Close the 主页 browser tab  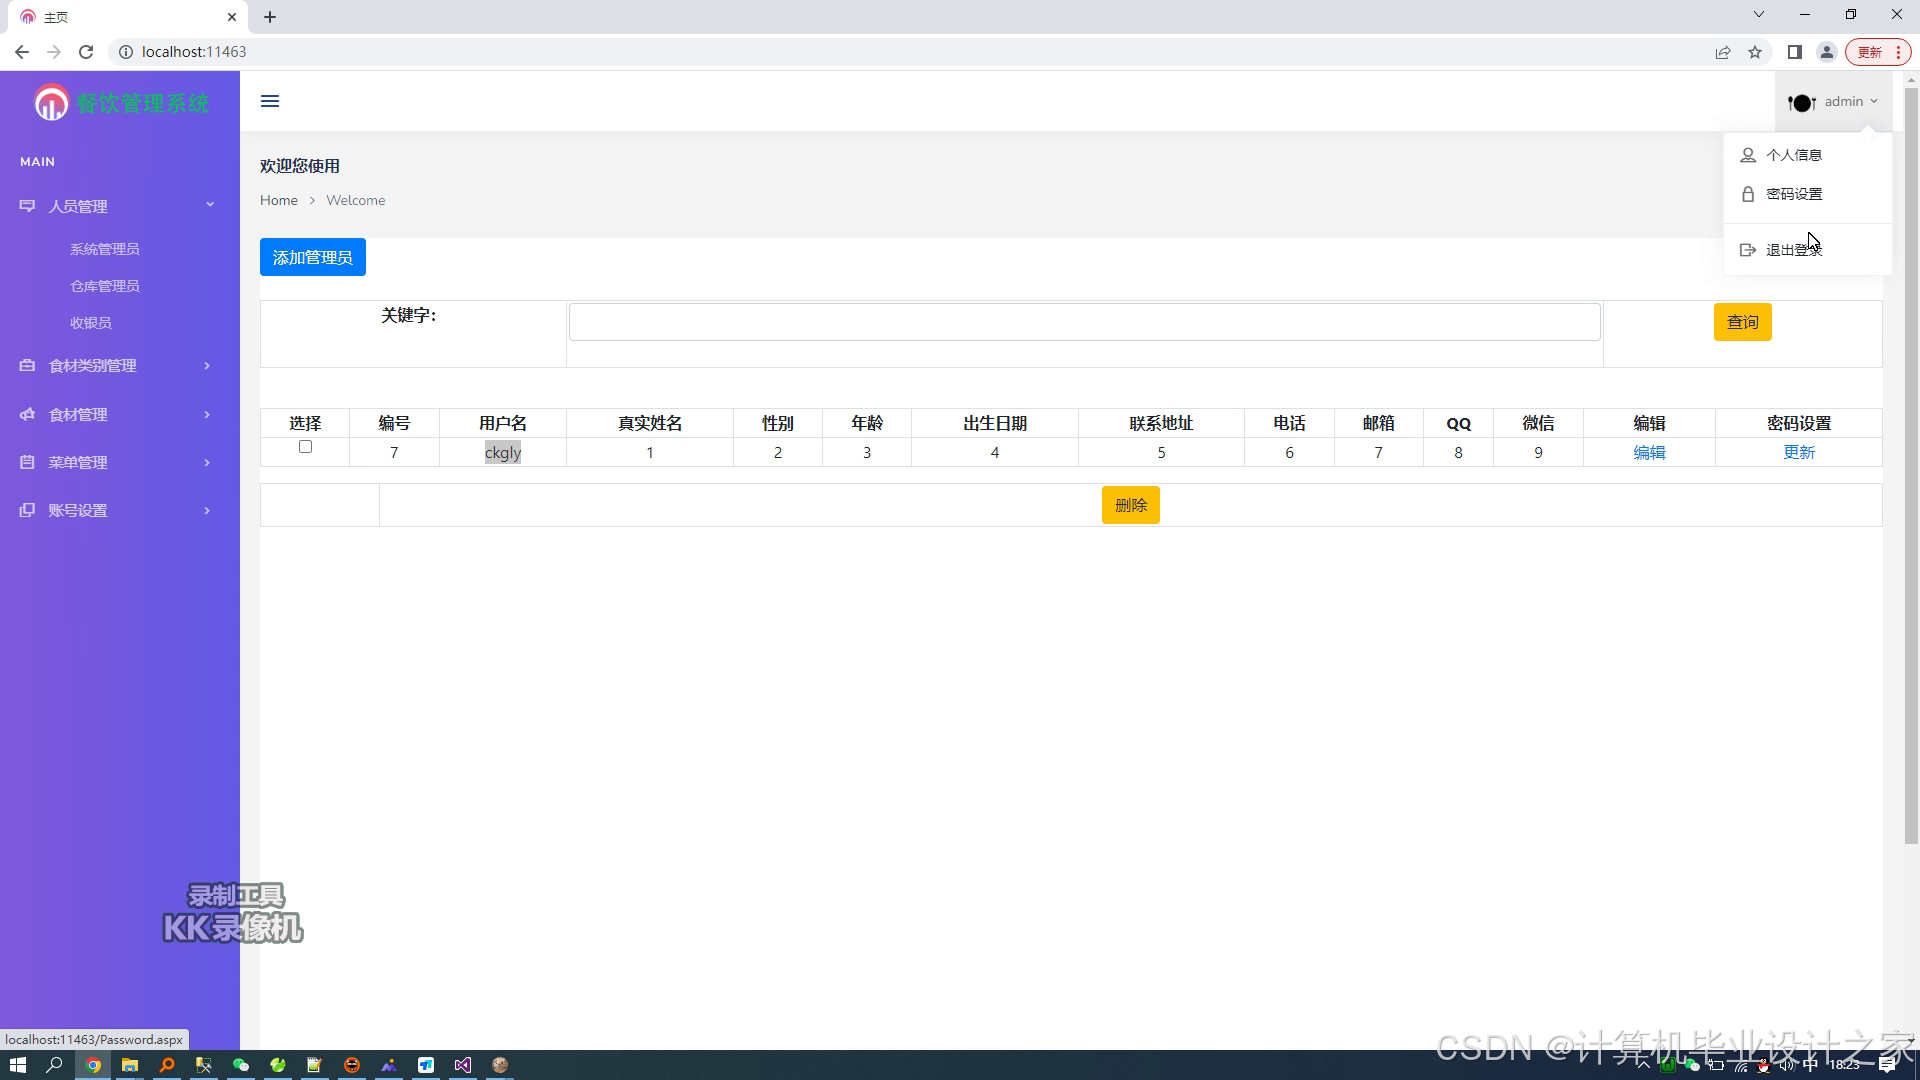point(232,17)
